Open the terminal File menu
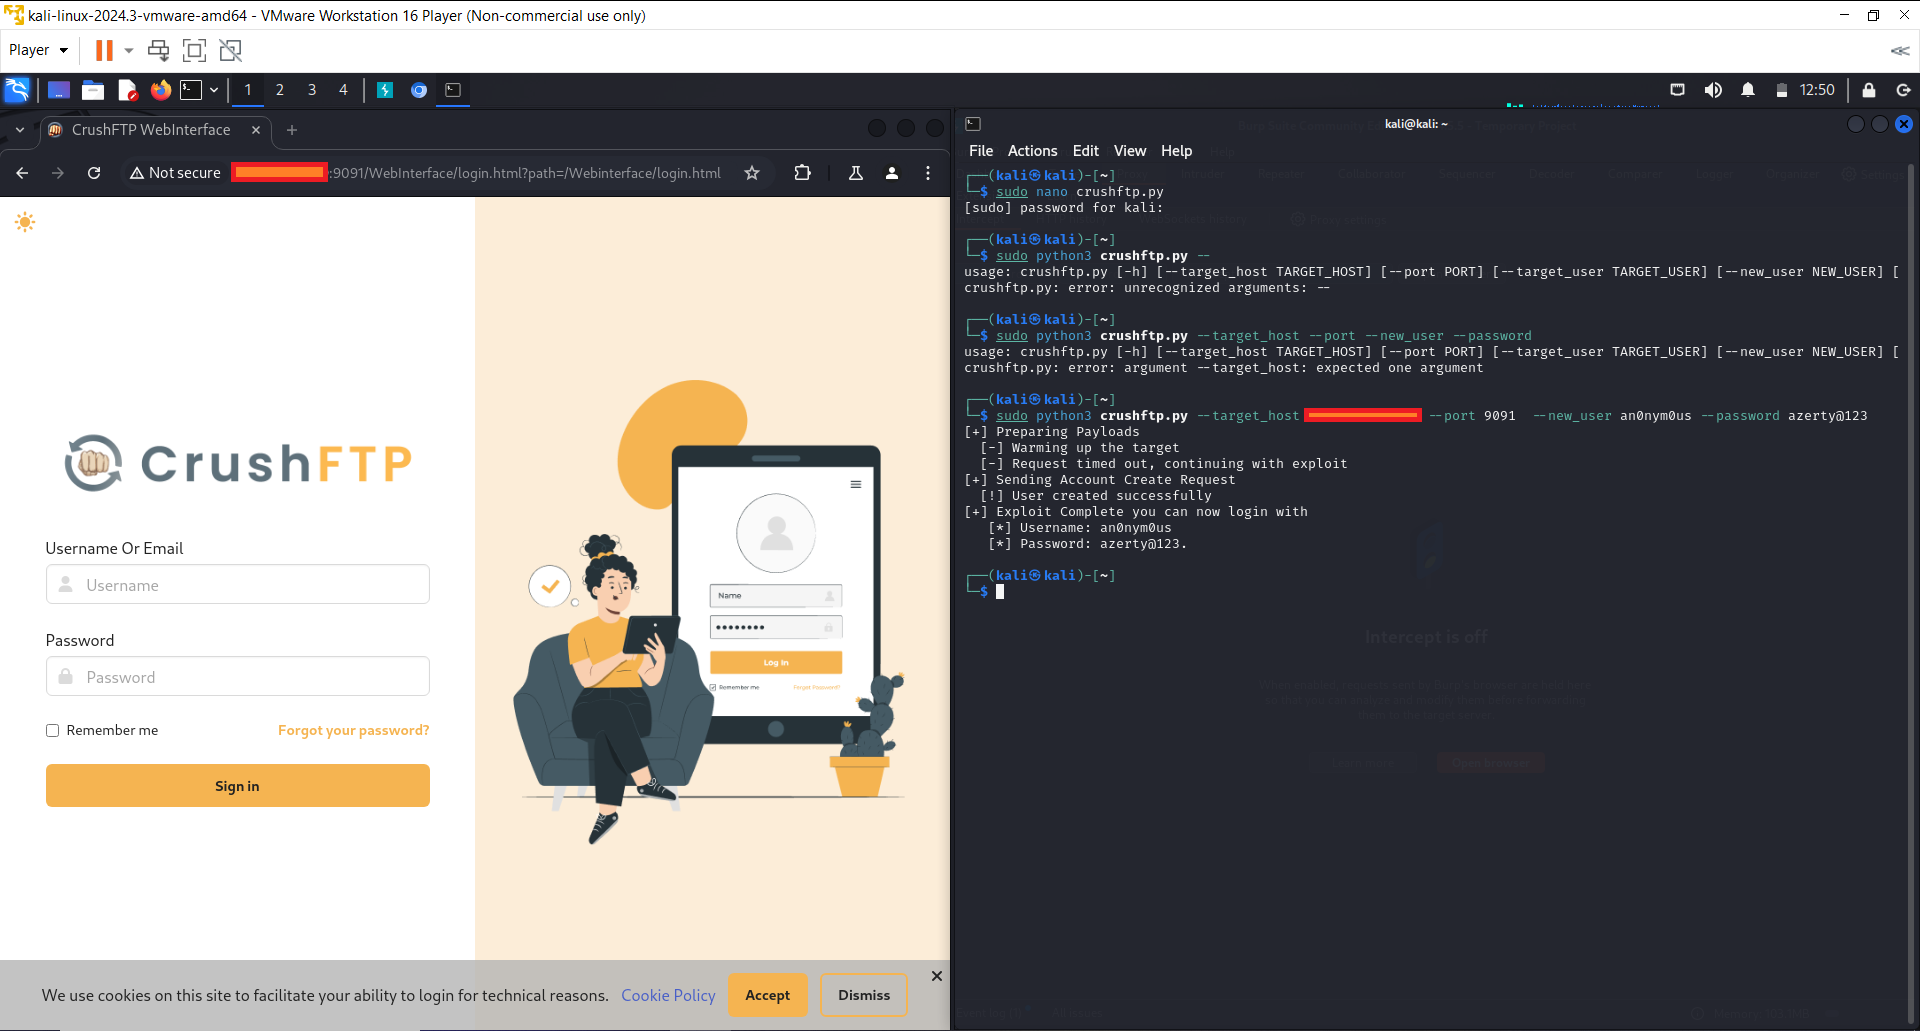This screenshot has width=1920, height=1031. [981, 151]
